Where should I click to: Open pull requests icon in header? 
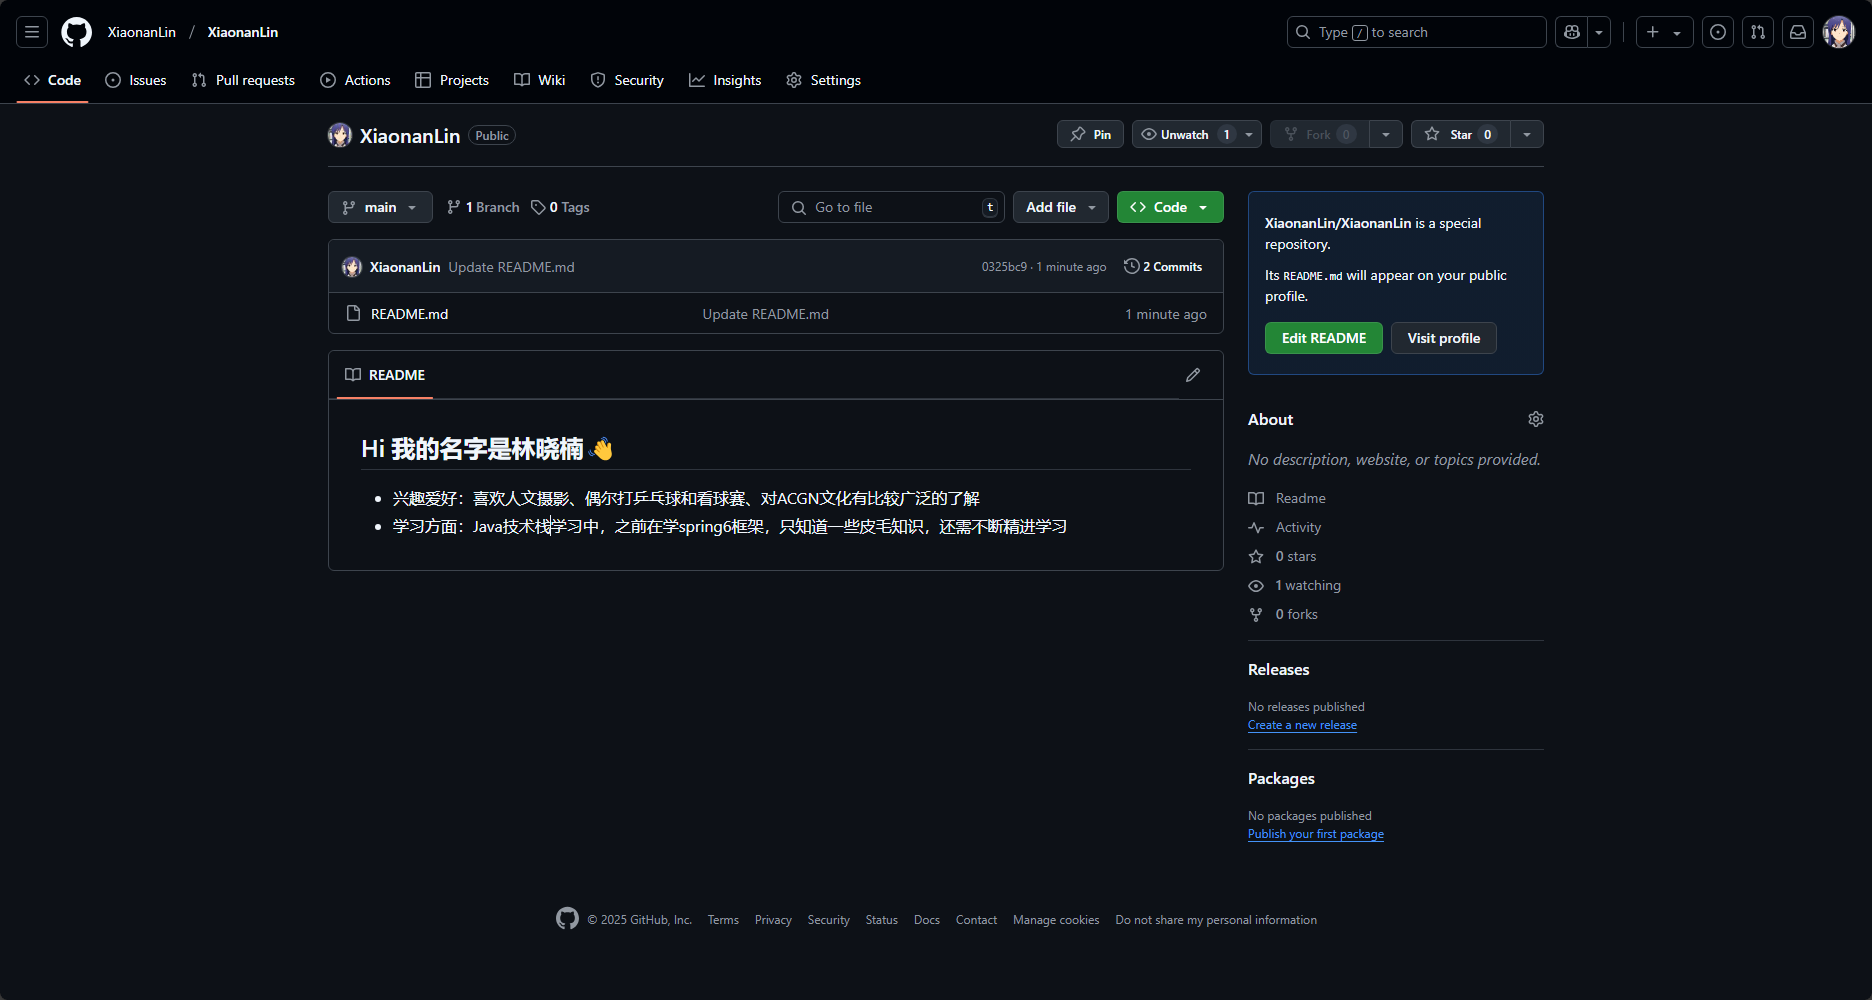1758,32
